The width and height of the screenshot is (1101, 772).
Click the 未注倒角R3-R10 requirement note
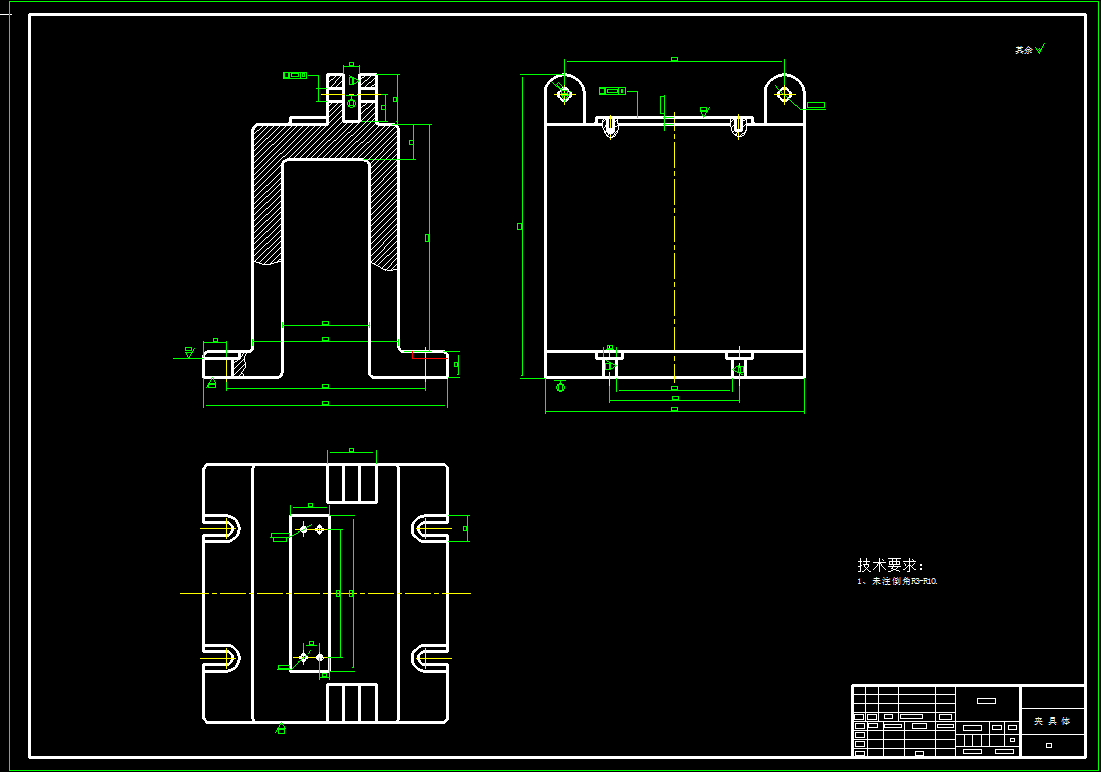pos(898,578)
